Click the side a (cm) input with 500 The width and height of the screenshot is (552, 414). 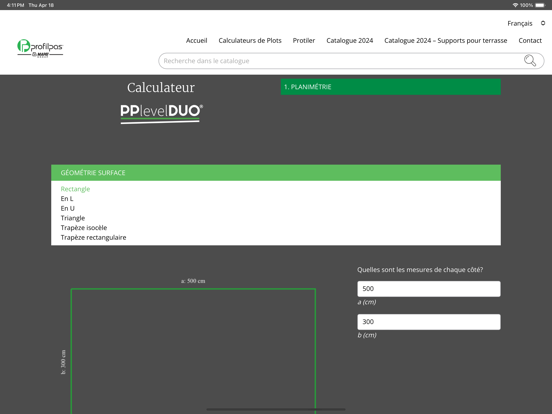pos(429,289)
